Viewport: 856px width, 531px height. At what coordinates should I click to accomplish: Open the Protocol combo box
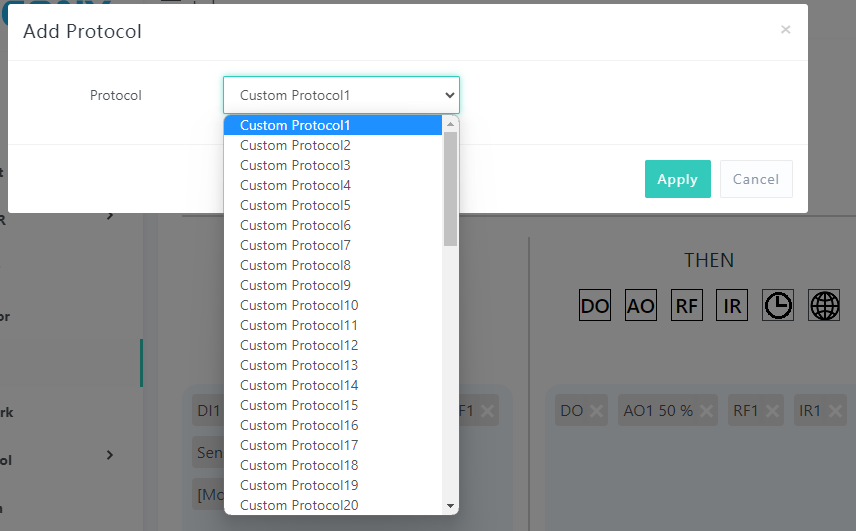[x=341, y=95]
